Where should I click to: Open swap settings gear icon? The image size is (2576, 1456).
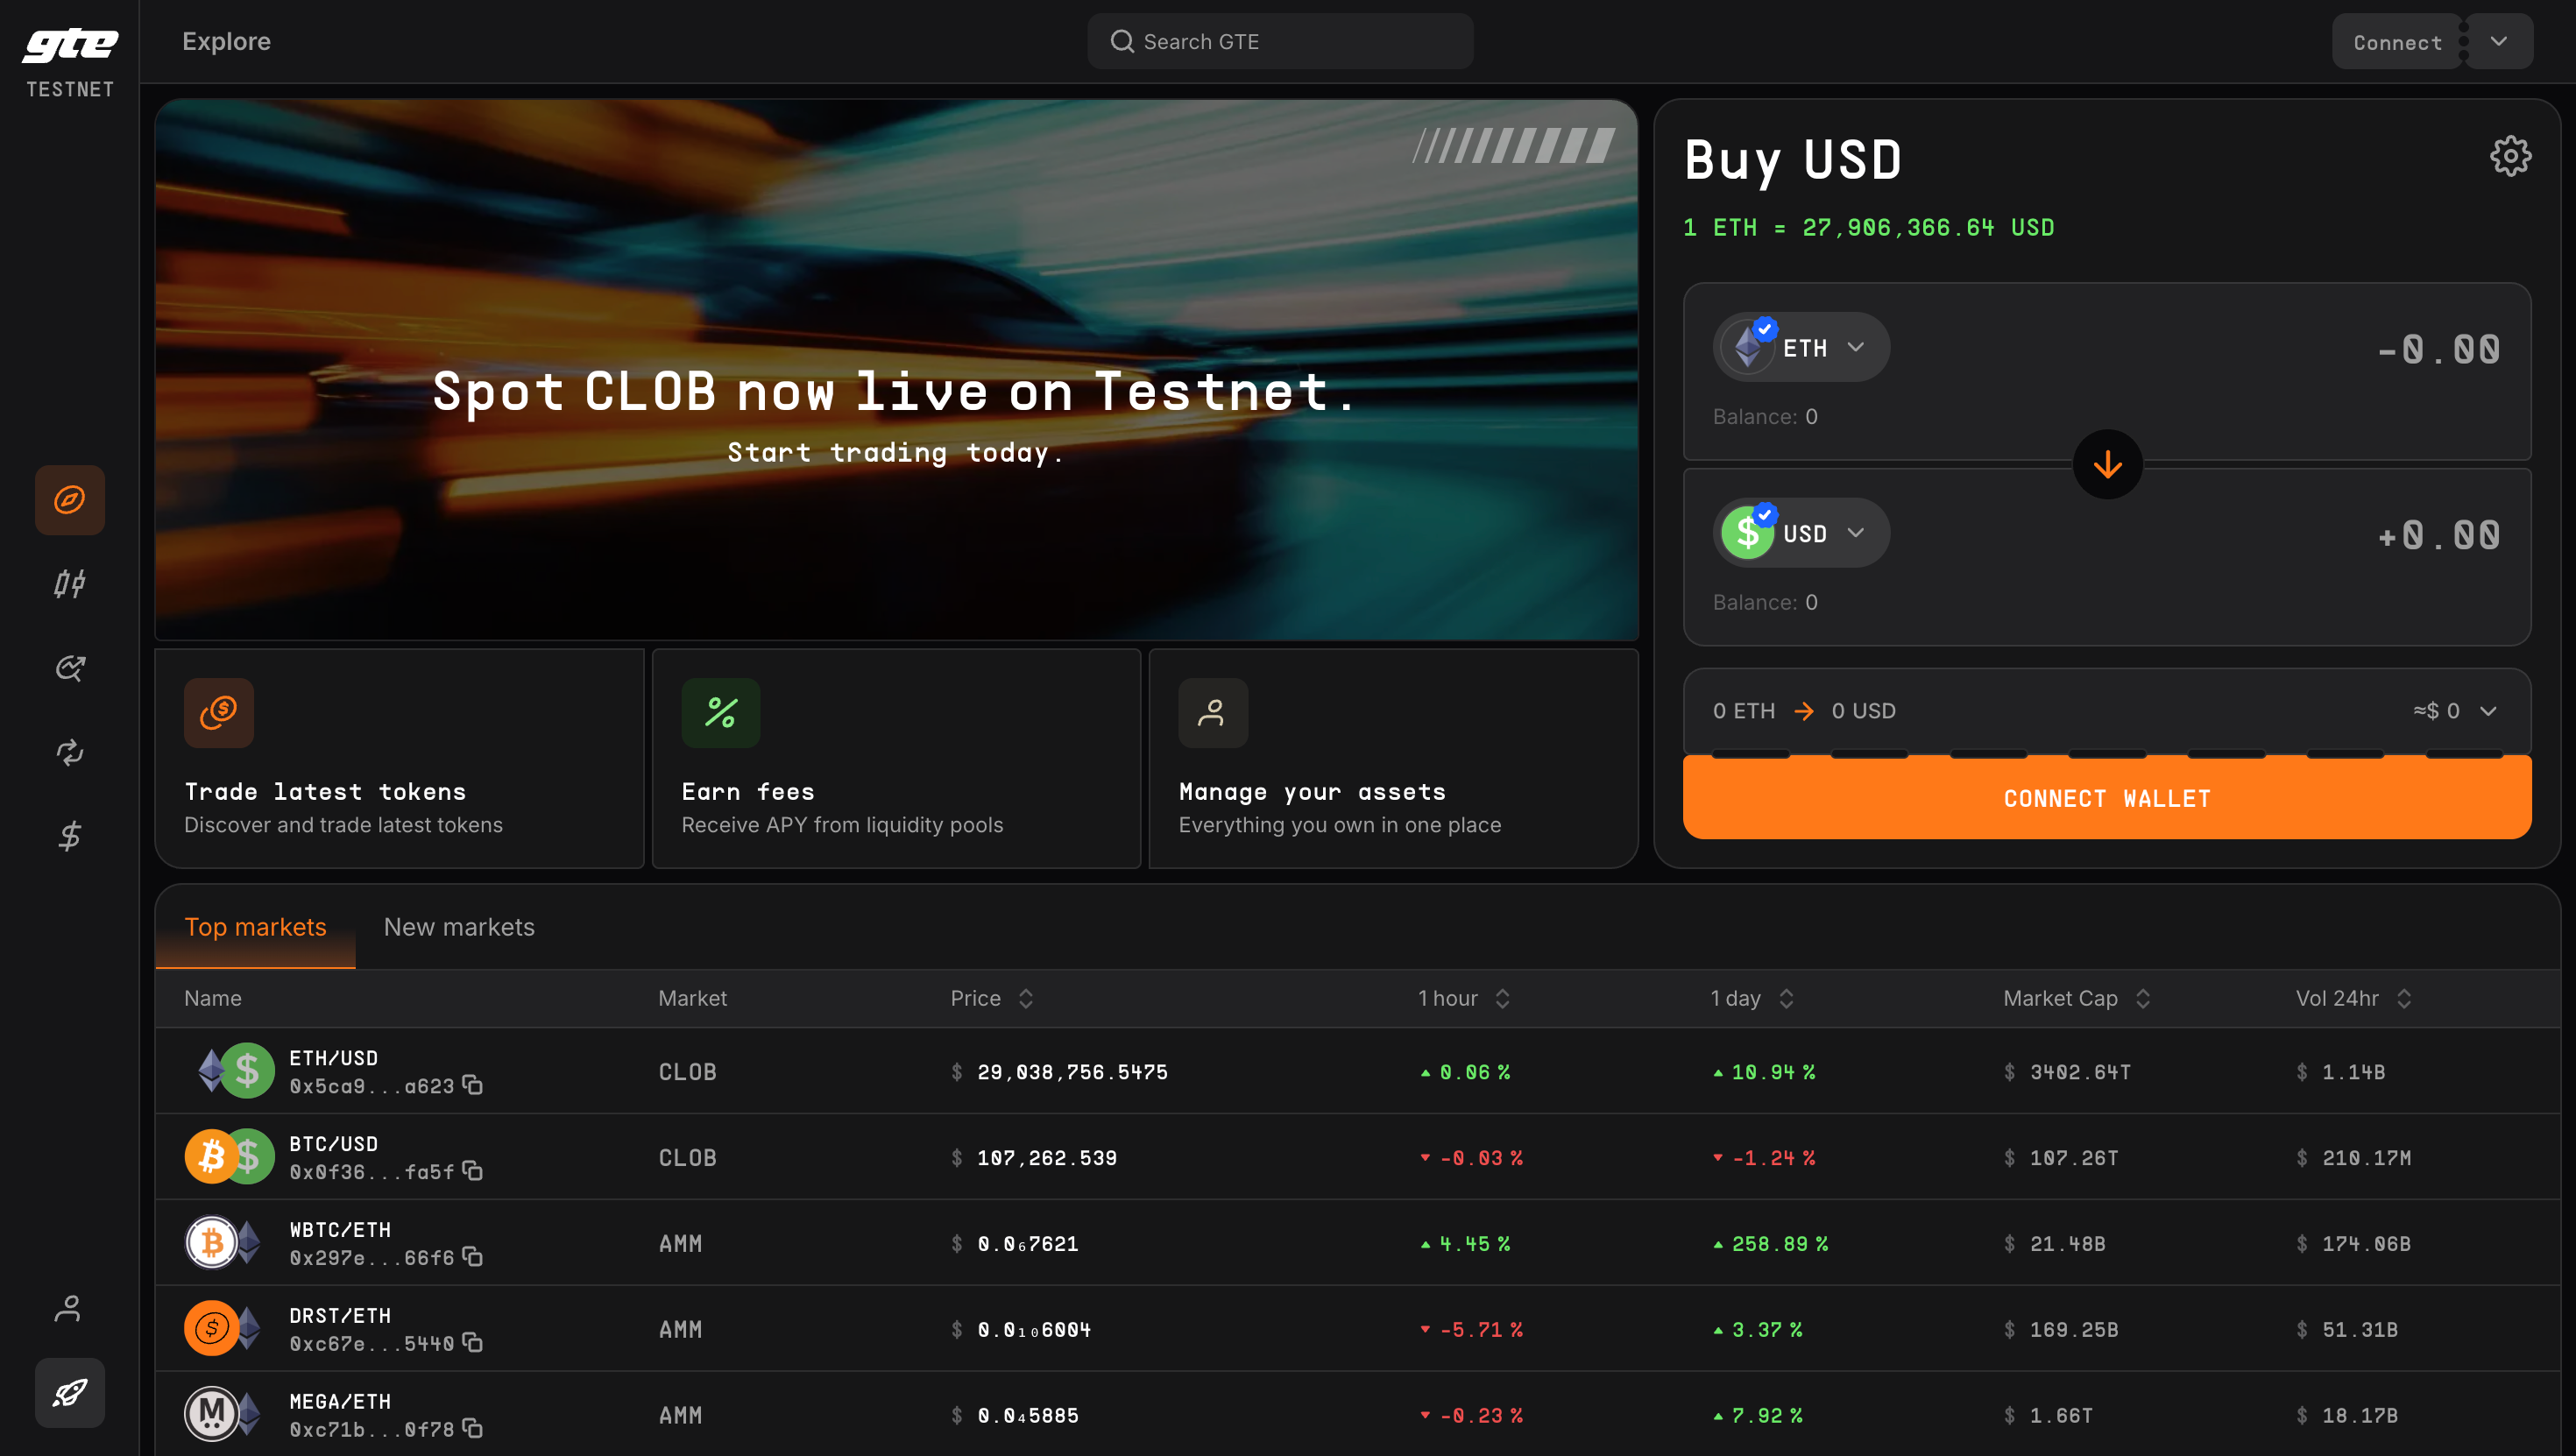tap(2509, 156)
